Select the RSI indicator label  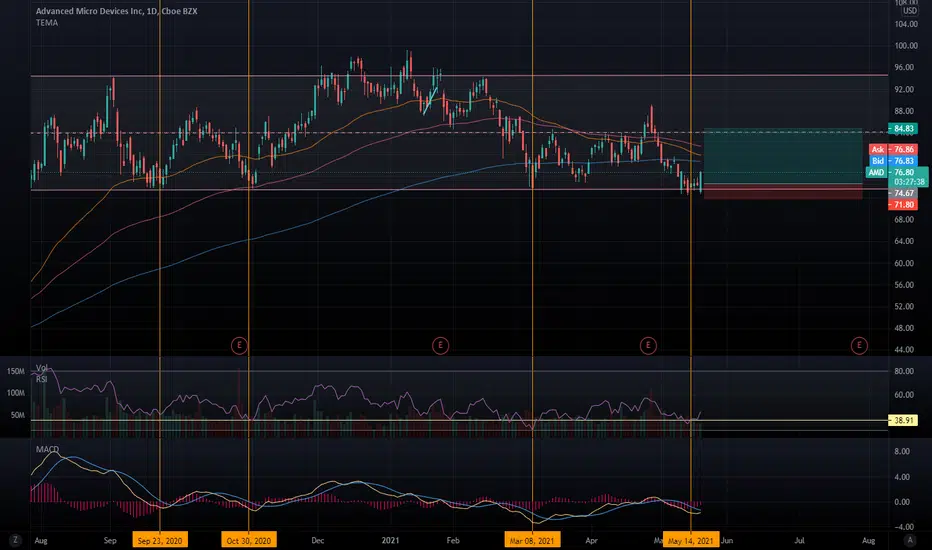point(42,379)
